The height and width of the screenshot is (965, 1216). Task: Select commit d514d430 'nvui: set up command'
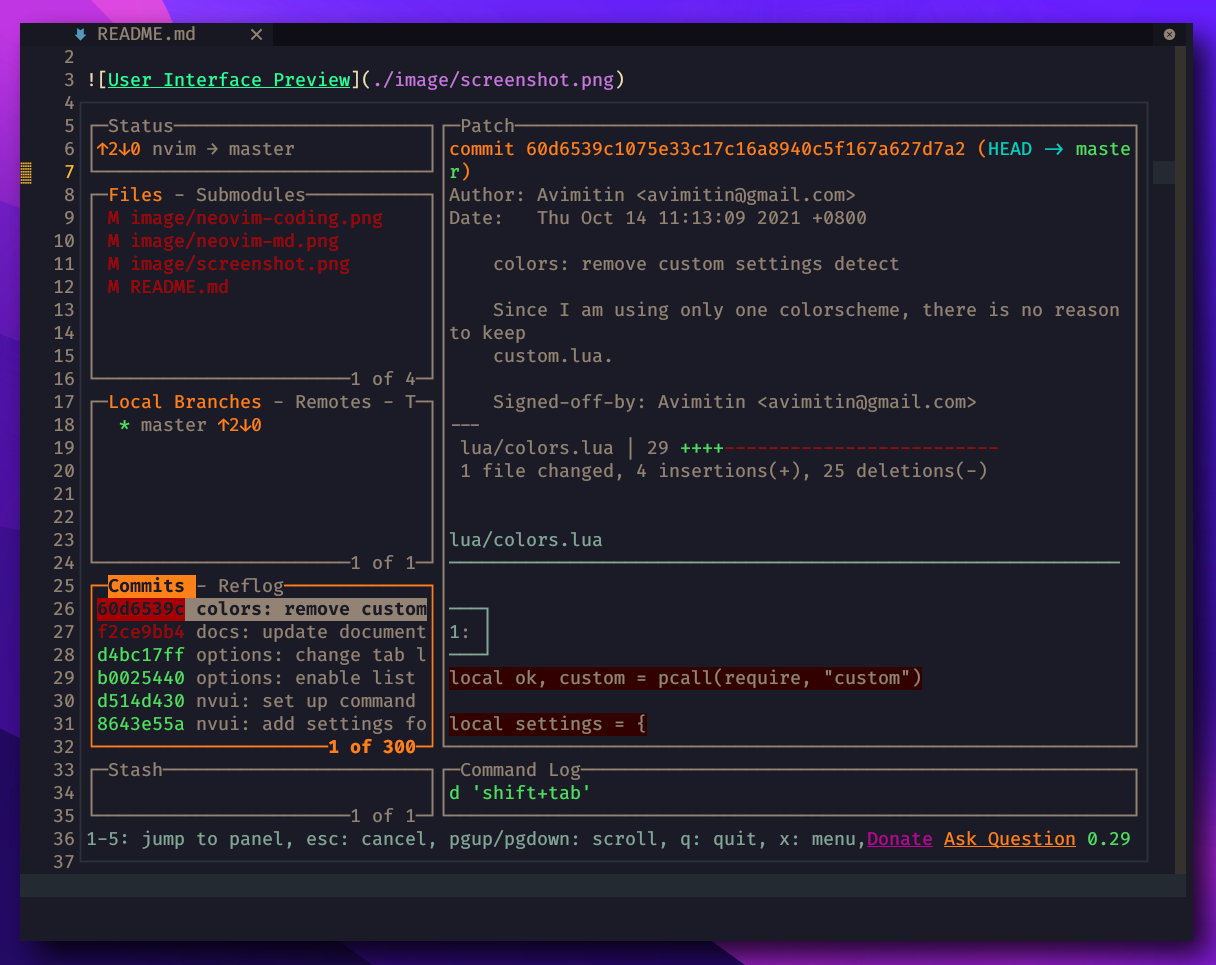(262, 701)
